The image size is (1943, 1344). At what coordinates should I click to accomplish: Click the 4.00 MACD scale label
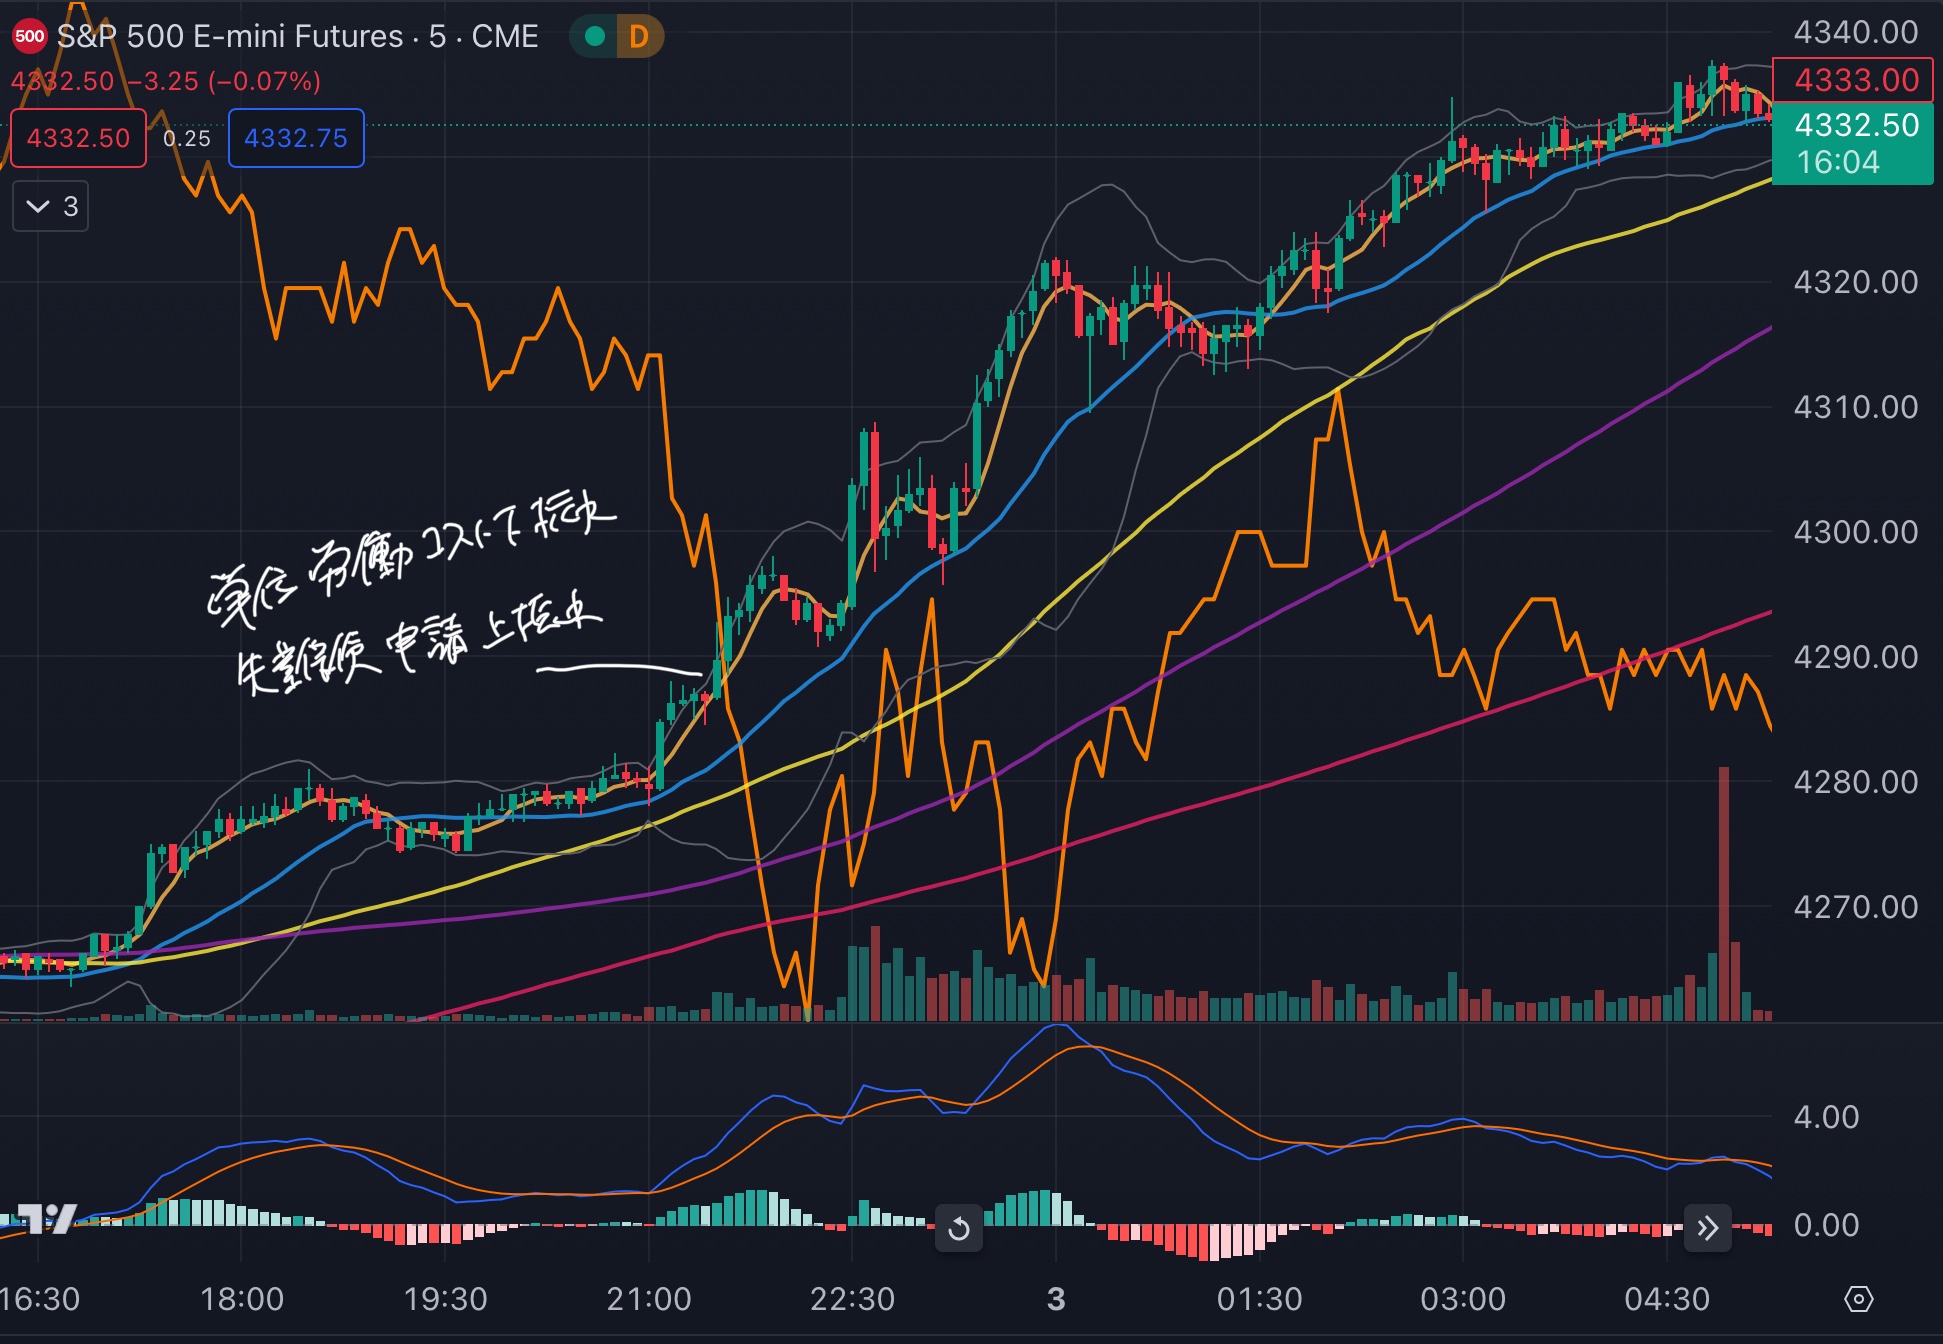click(1826, 1117)
